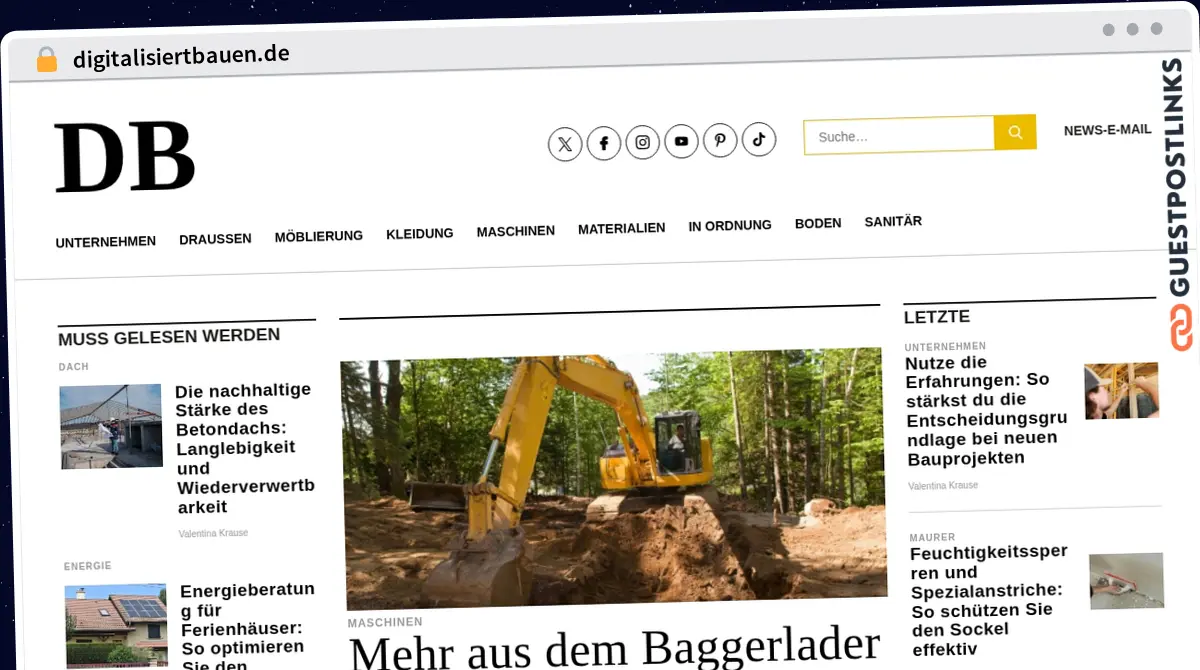Open the MASCHINEN menu item
This screenshot has width=1200, height=670.
click(x=516, y=231)
